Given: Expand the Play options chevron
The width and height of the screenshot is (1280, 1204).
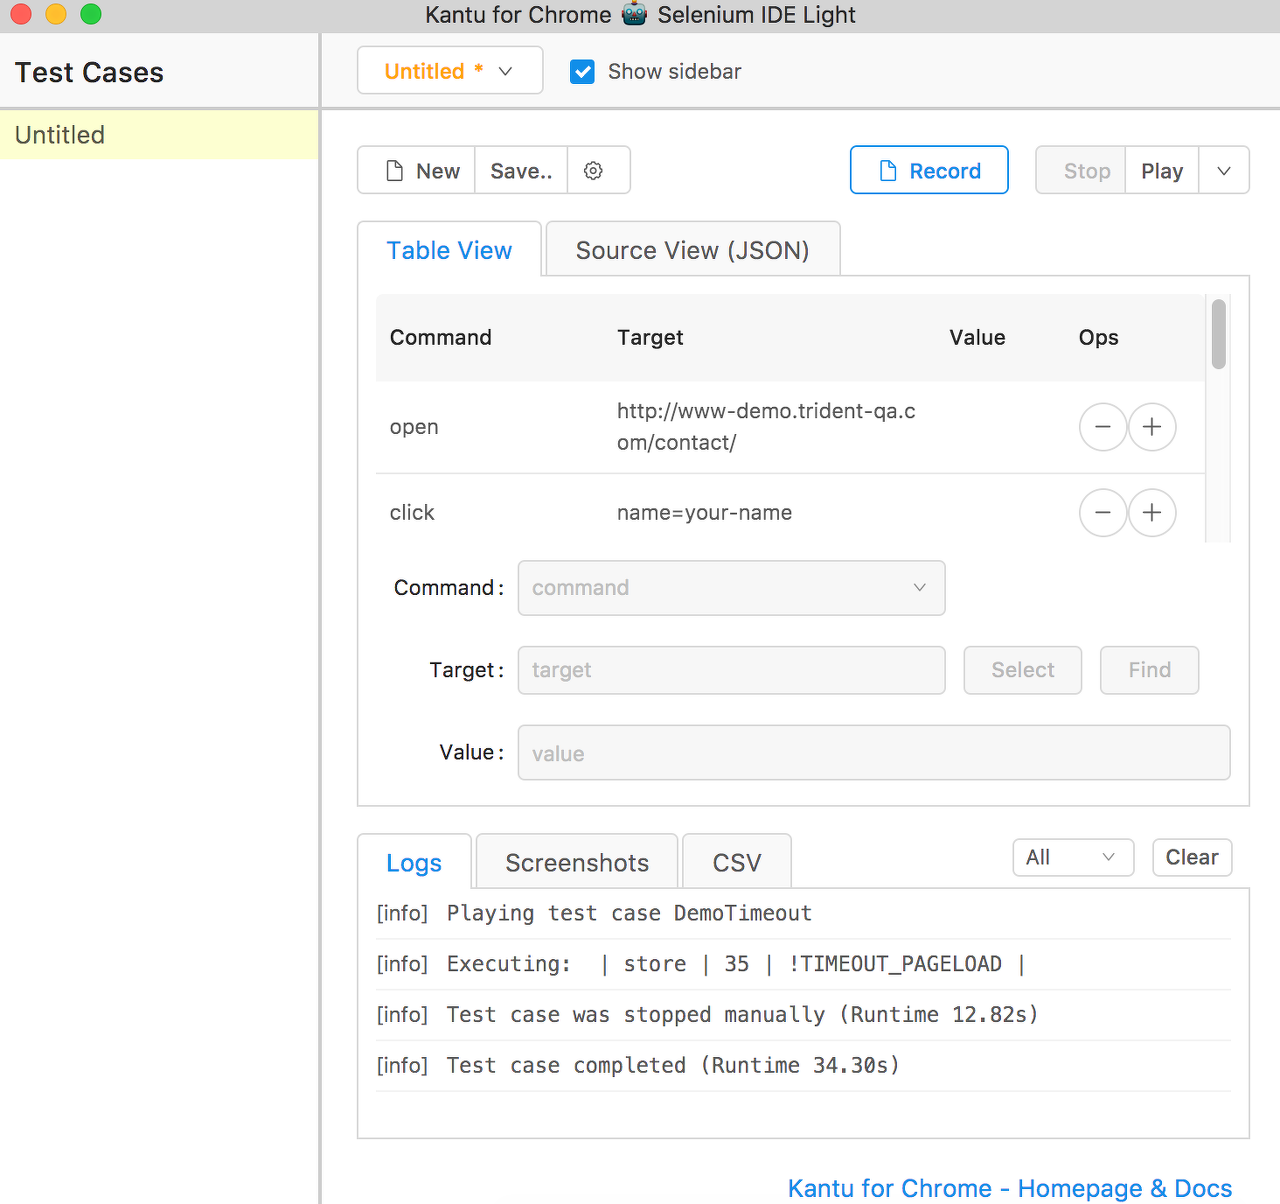Looking at the screenshot, I should (x=1223, y=170).
